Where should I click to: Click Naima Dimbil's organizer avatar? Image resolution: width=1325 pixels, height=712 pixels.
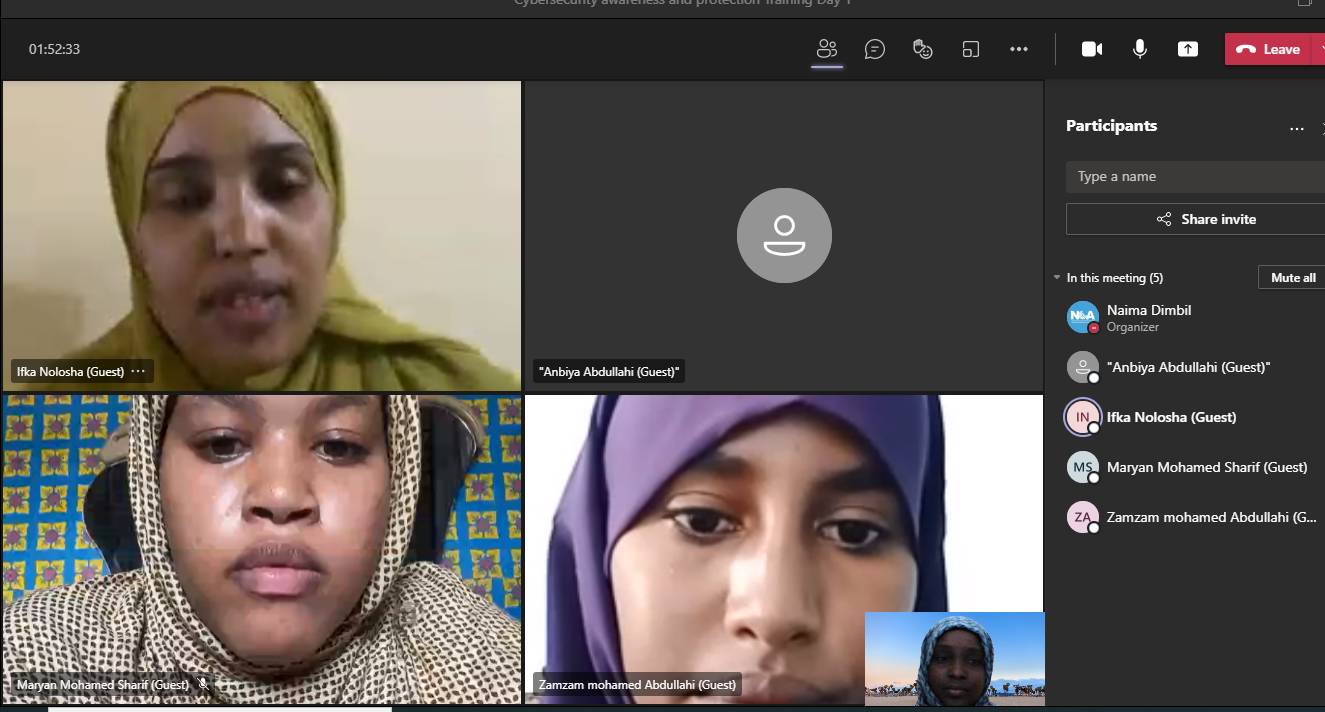tap(1082, 317)
